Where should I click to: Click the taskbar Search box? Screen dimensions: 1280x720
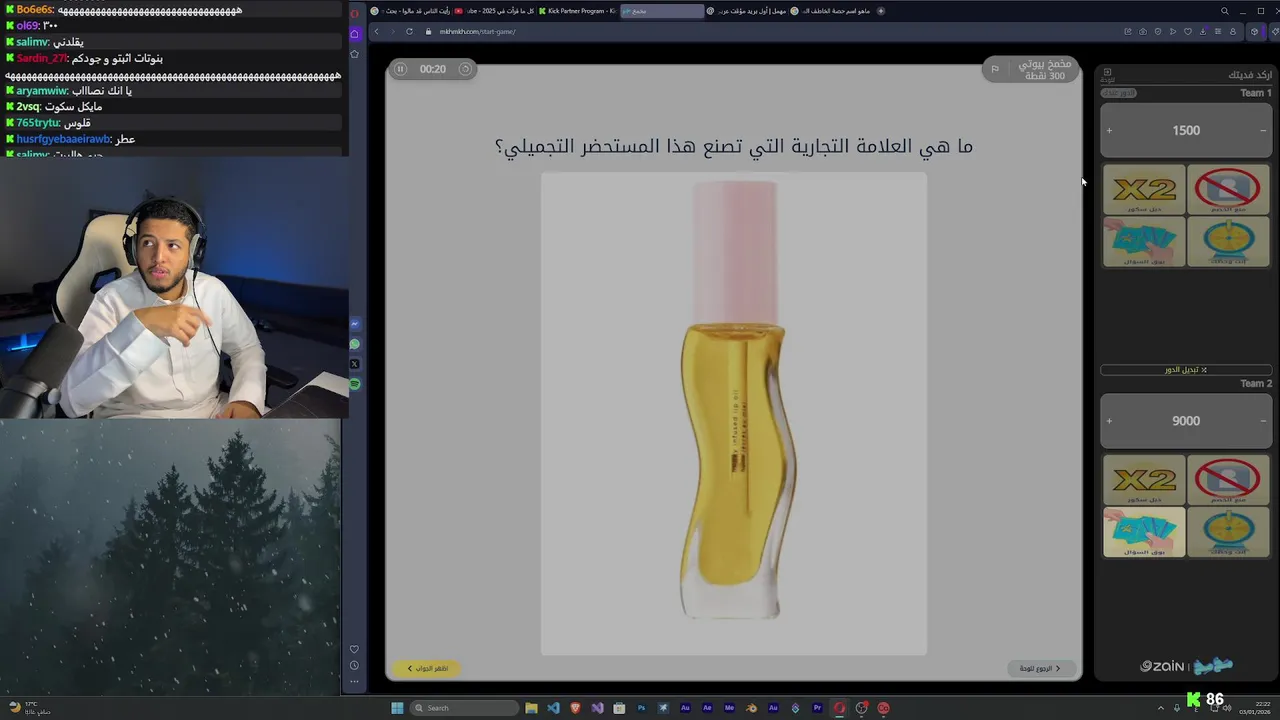pyautogui.click(x=465, y=708)
